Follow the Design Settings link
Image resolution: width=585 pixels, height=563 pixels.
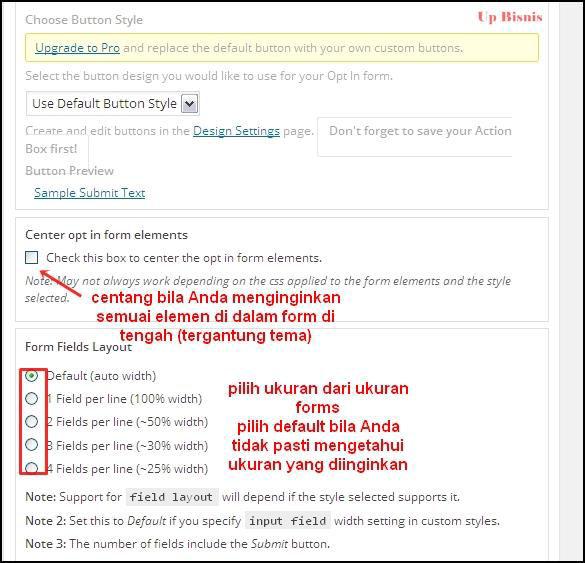pos(236,131)
